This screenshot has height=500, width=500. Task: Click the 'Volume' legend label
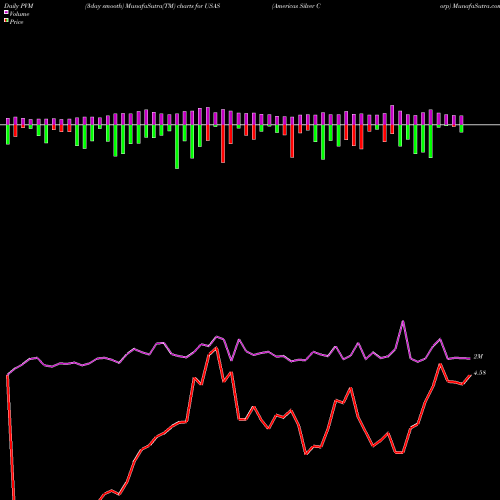click(x=19, y=14)
